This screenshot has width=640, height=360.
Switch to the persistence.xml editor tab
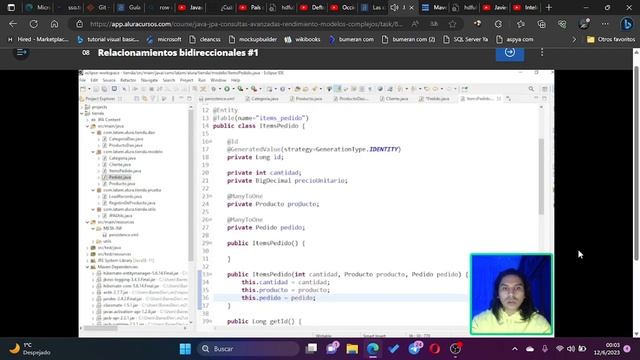pos(217,99)
